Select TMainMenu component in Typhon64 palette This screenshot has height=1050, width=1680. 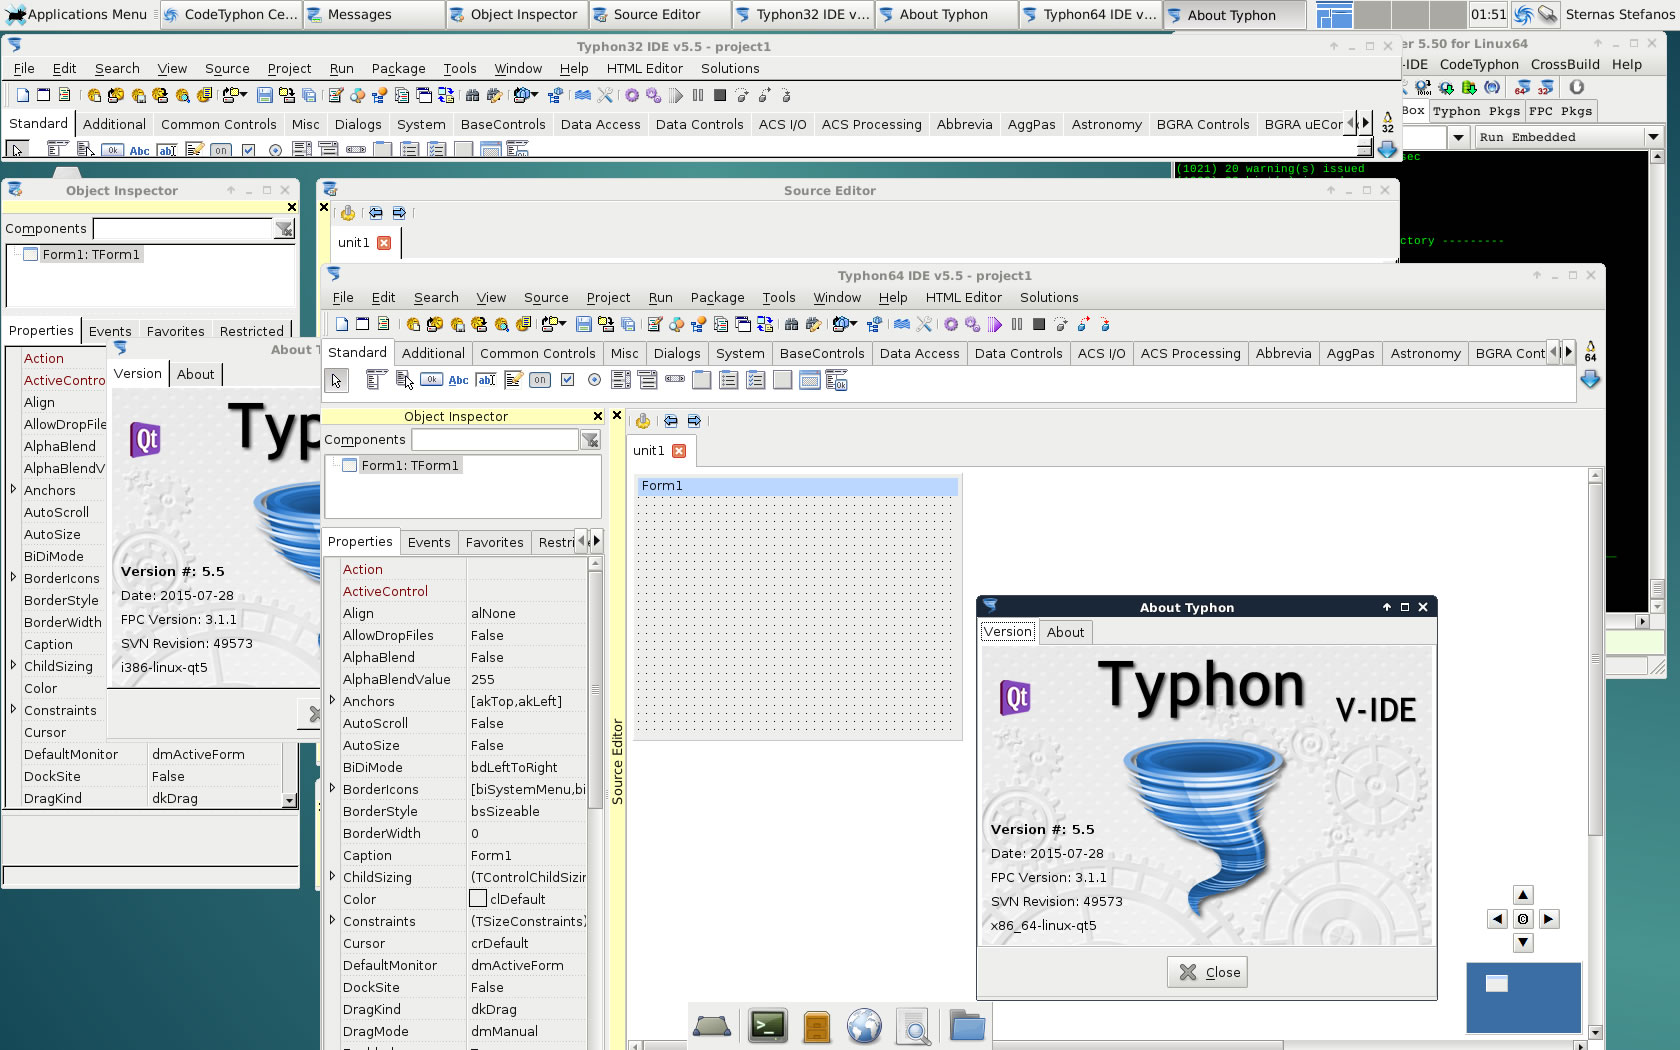coord(376,380)
